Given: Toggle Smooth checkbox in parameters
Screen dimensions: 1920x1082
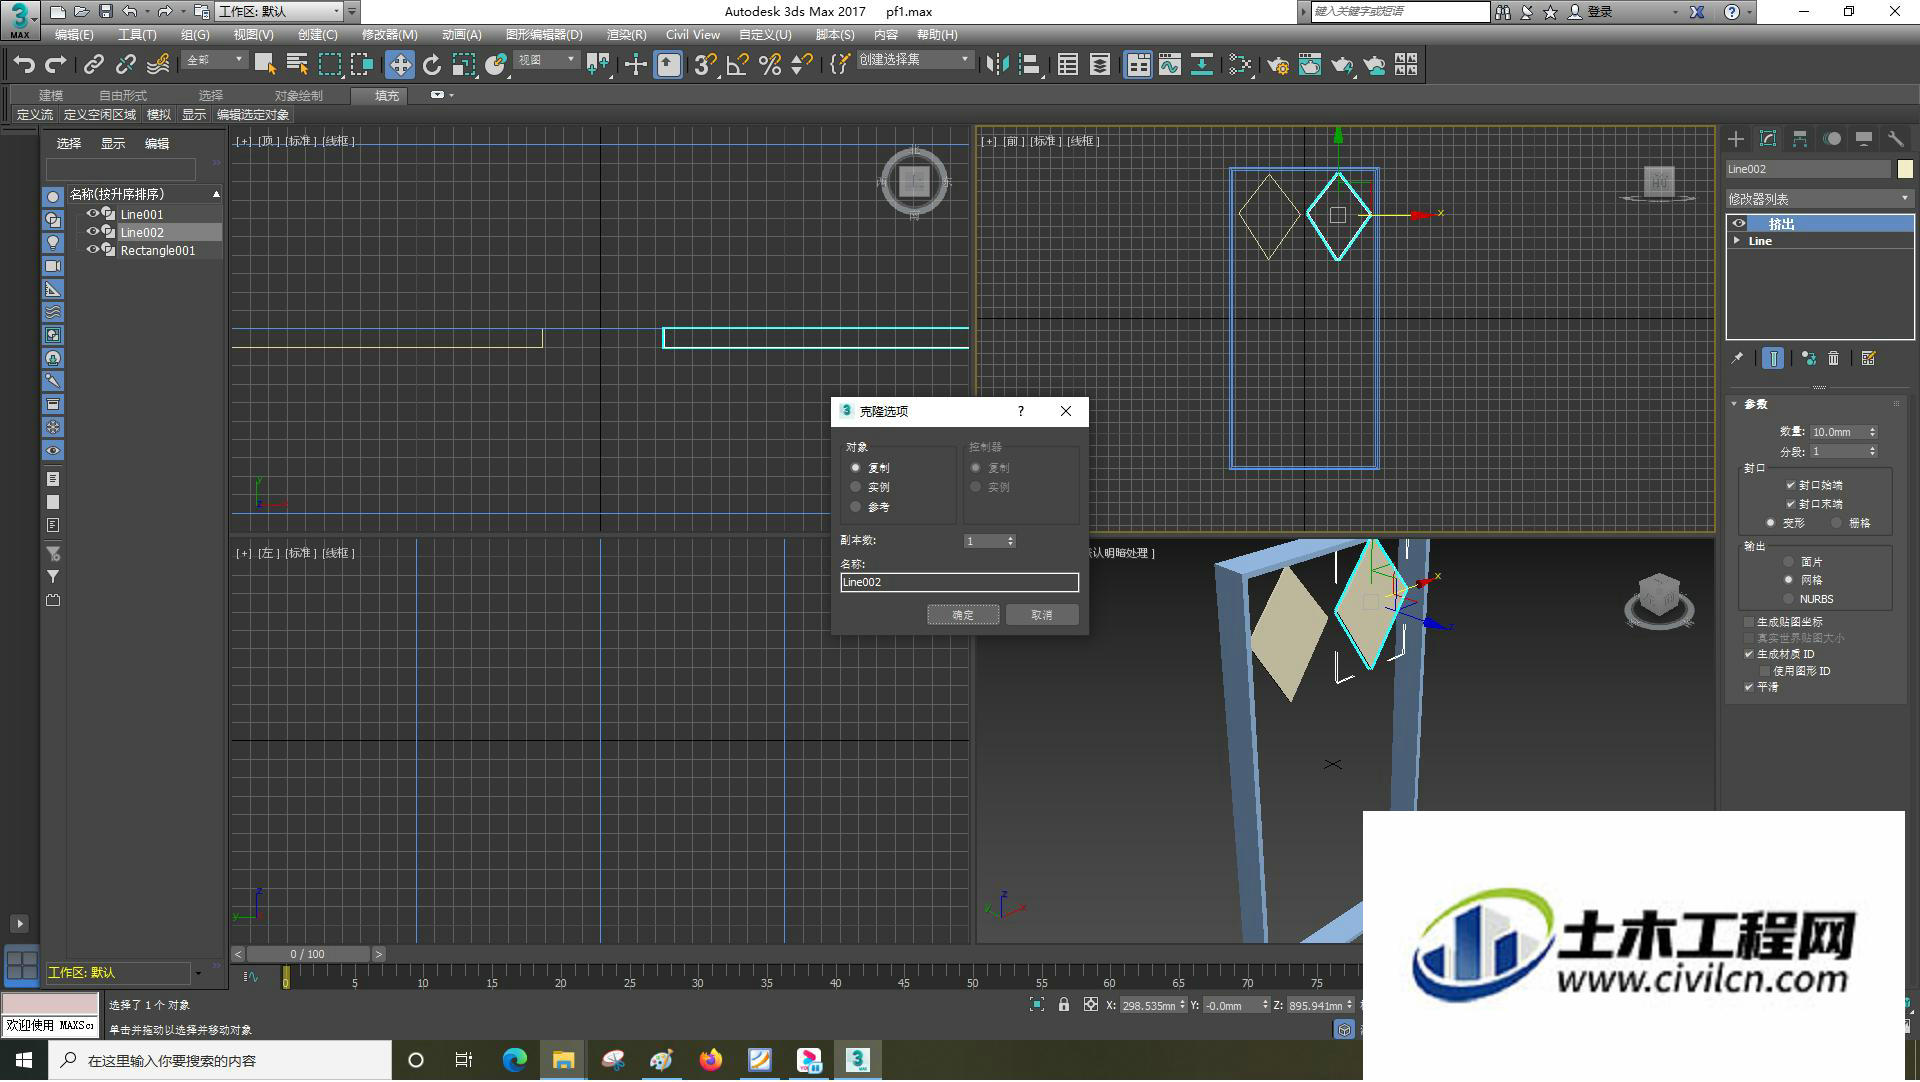Looking at the screenshot, I should [x=1749, y=687].
